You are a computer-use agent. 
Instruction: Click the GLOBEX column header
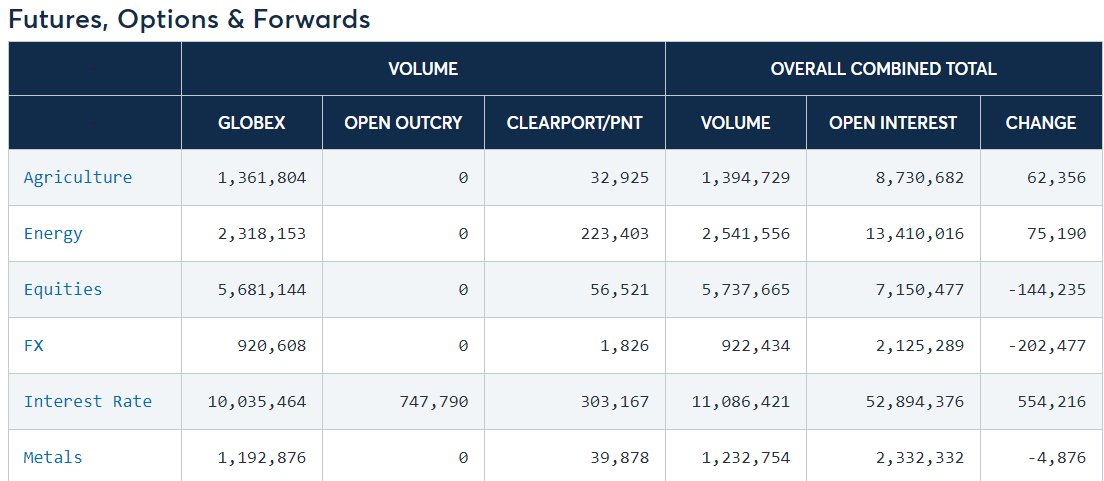[251, 123]
